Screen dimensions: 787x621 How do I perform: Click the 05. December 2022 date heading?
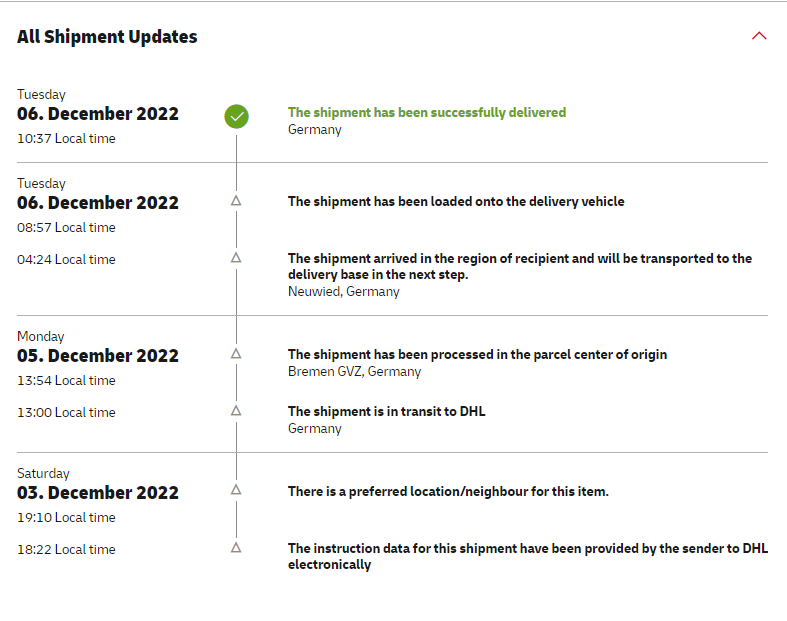[98, 356]
